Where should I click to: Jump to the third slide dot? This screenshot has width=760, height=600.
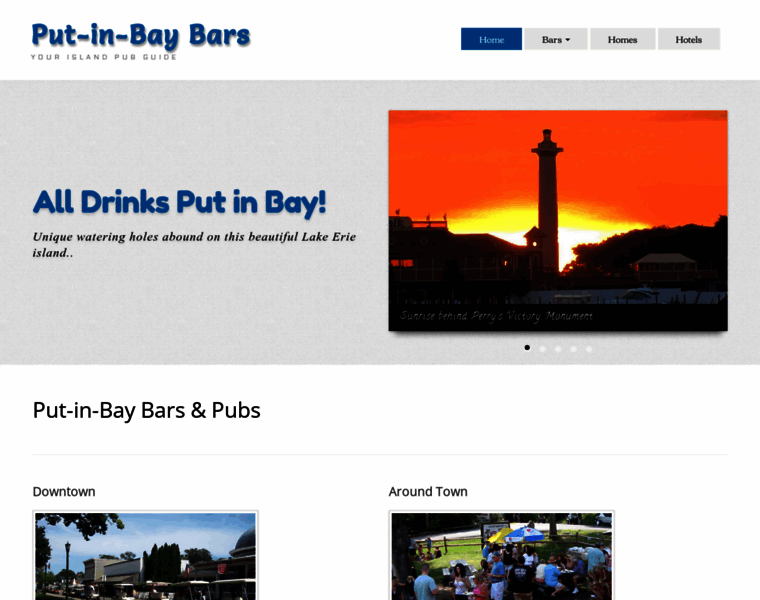pyautogui.click(x=558, y=348)
